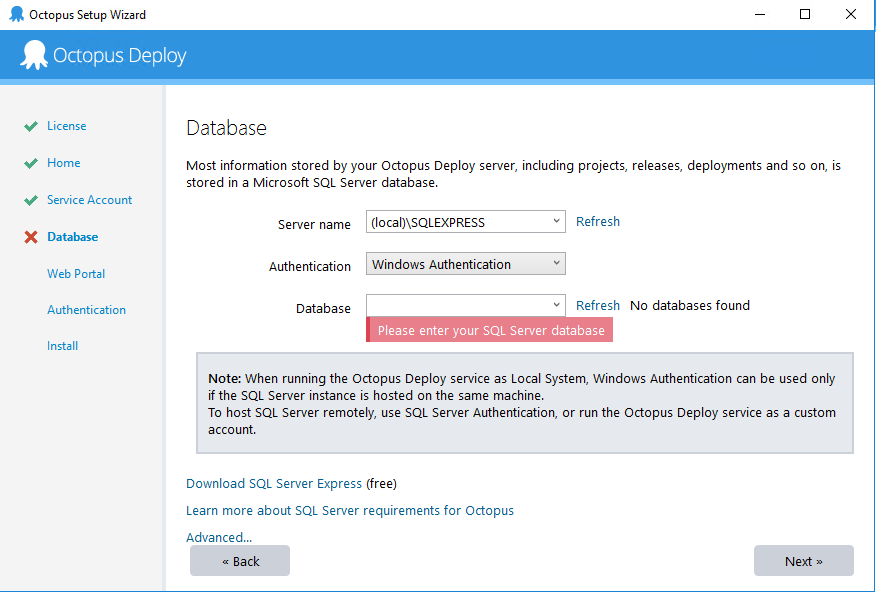Screen dimensions: 876x592
Task: Expand the Authentication dropdown
Action: [x=465, y=264]
